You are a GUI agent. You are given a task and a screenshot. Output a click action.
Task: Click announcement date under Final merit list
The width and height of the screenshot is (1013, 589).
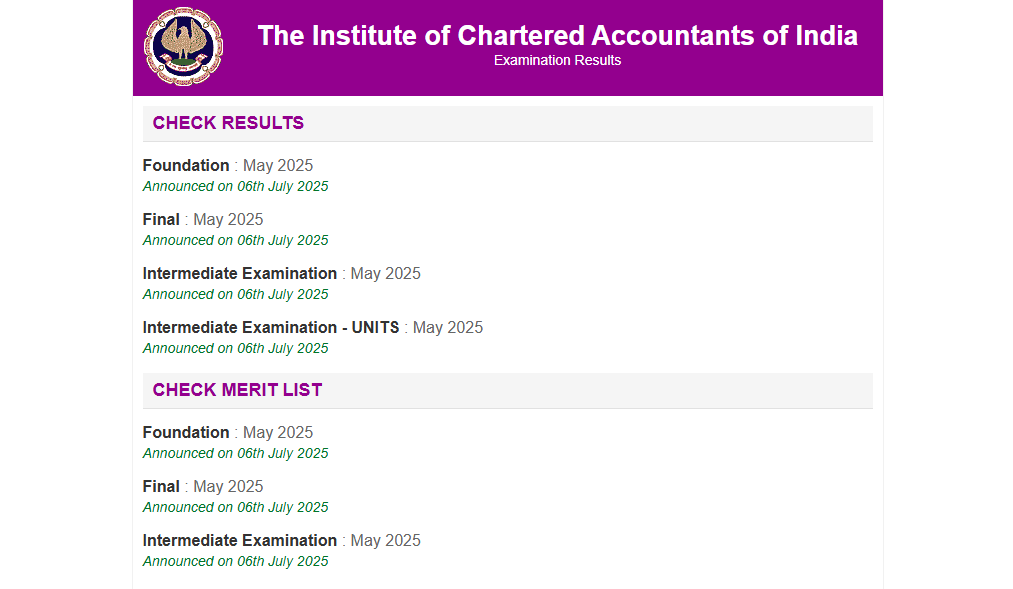236,507
